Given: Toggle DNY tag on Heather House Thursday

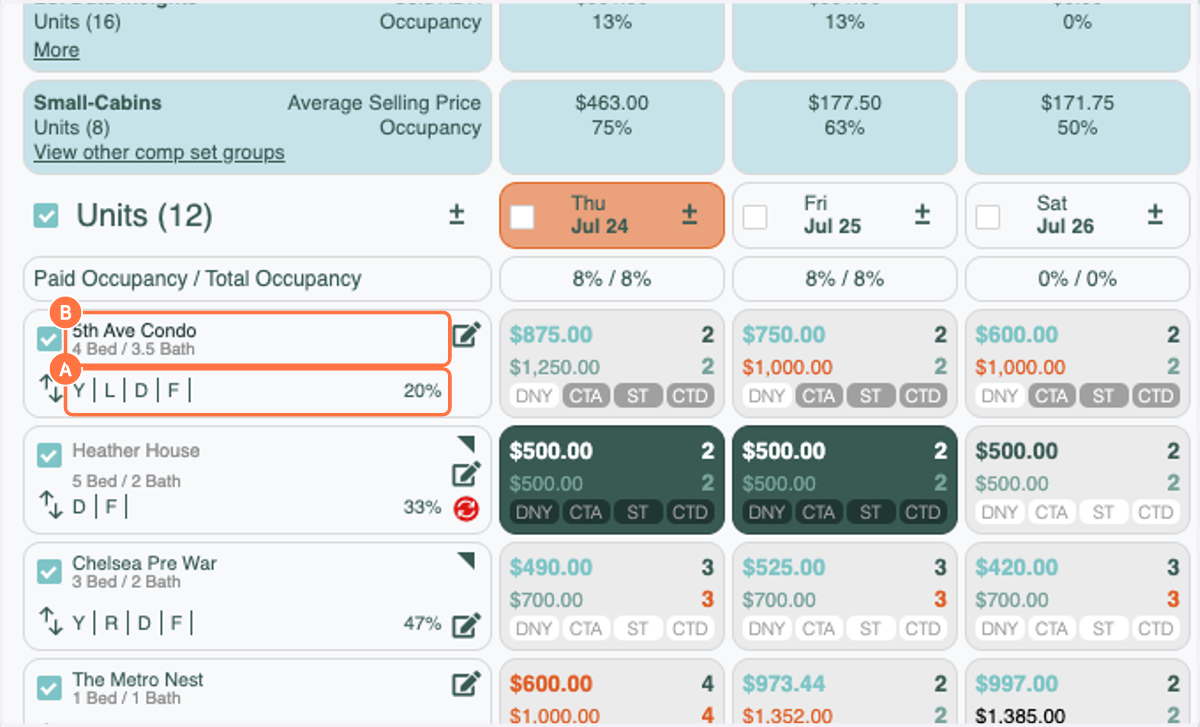Looking at the screenshot, I should point(534,513).
